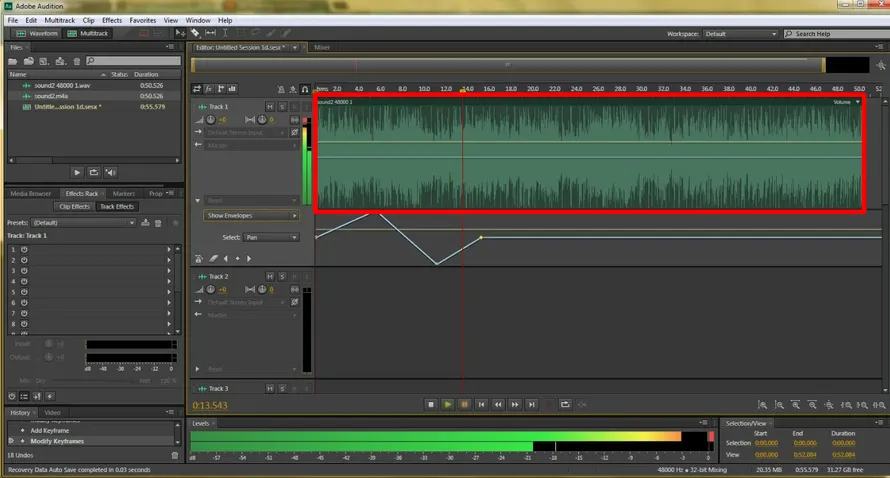This screenshot has width=890, height=478.
Task: Switch to the Media Browser tab
Action: [x=31, y=194]
